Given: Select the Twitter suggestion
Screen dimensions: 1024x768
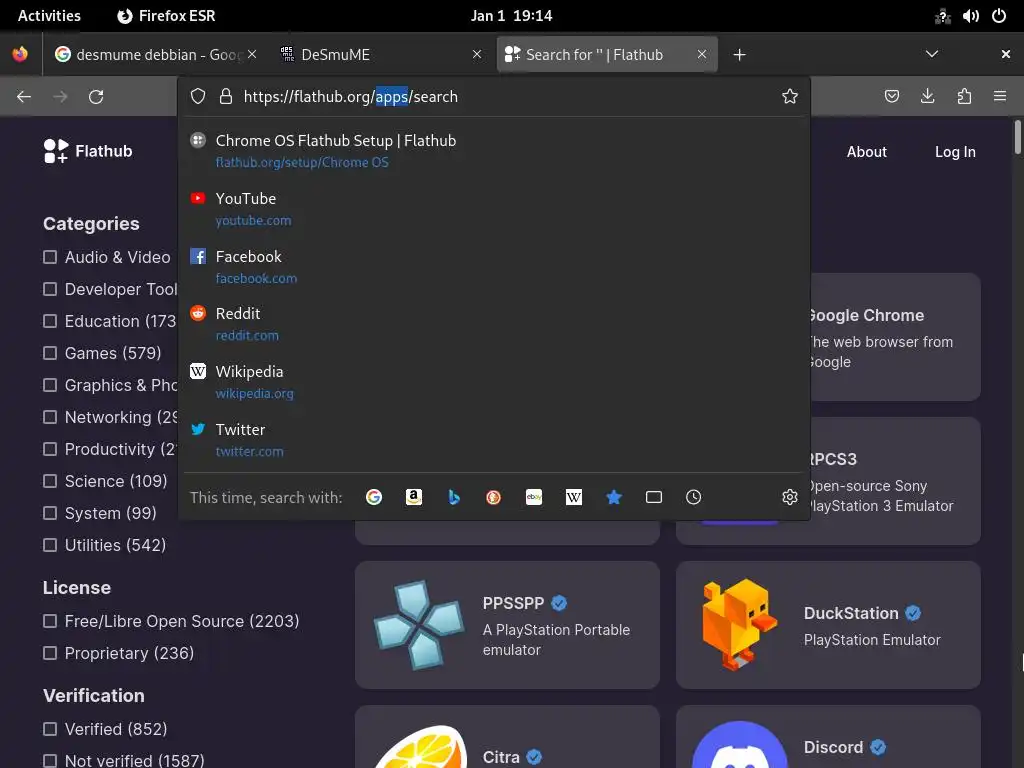Looking at the screenshot, I should pos(494,440).
